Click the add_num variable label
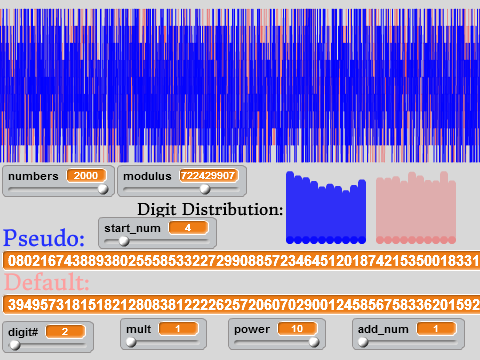The image size is (480, 360). (383, 329)
